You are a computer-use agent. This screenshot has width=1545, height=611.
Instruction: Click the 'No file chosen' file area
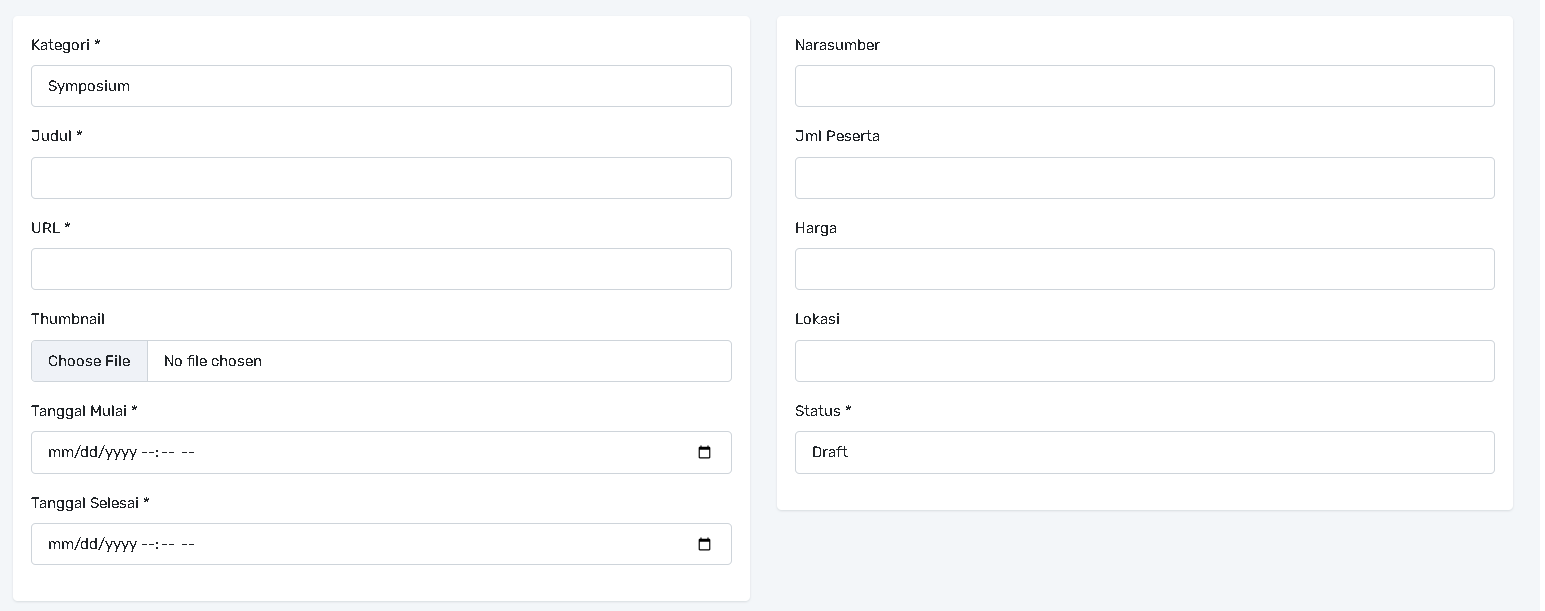pos(438,361)
